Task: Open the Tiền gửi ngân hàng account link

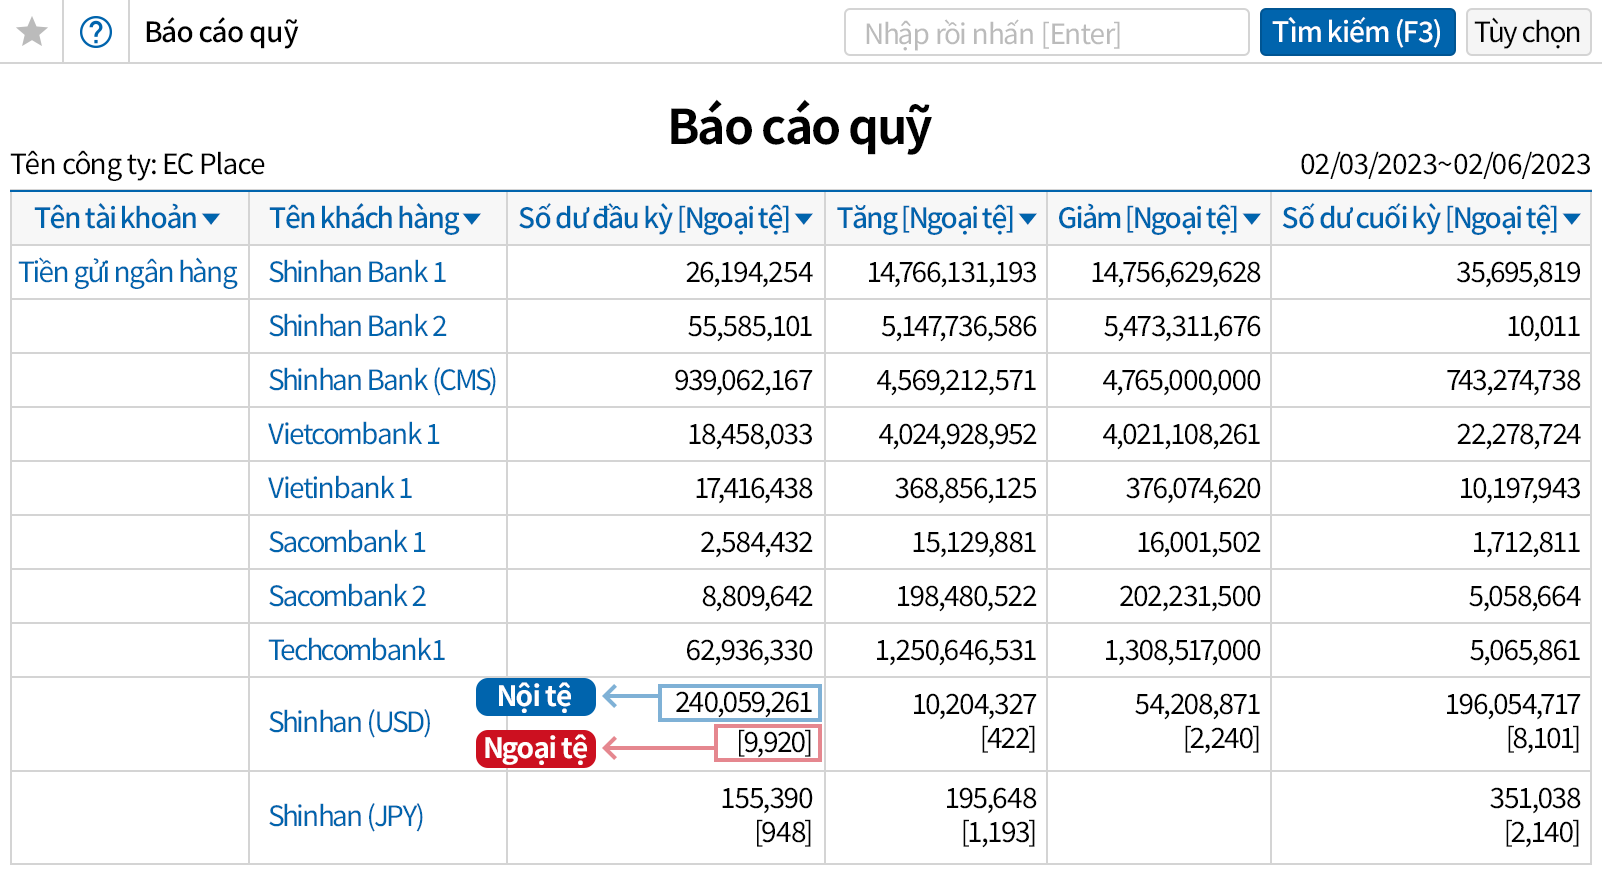Action: (x=128, y=273)
